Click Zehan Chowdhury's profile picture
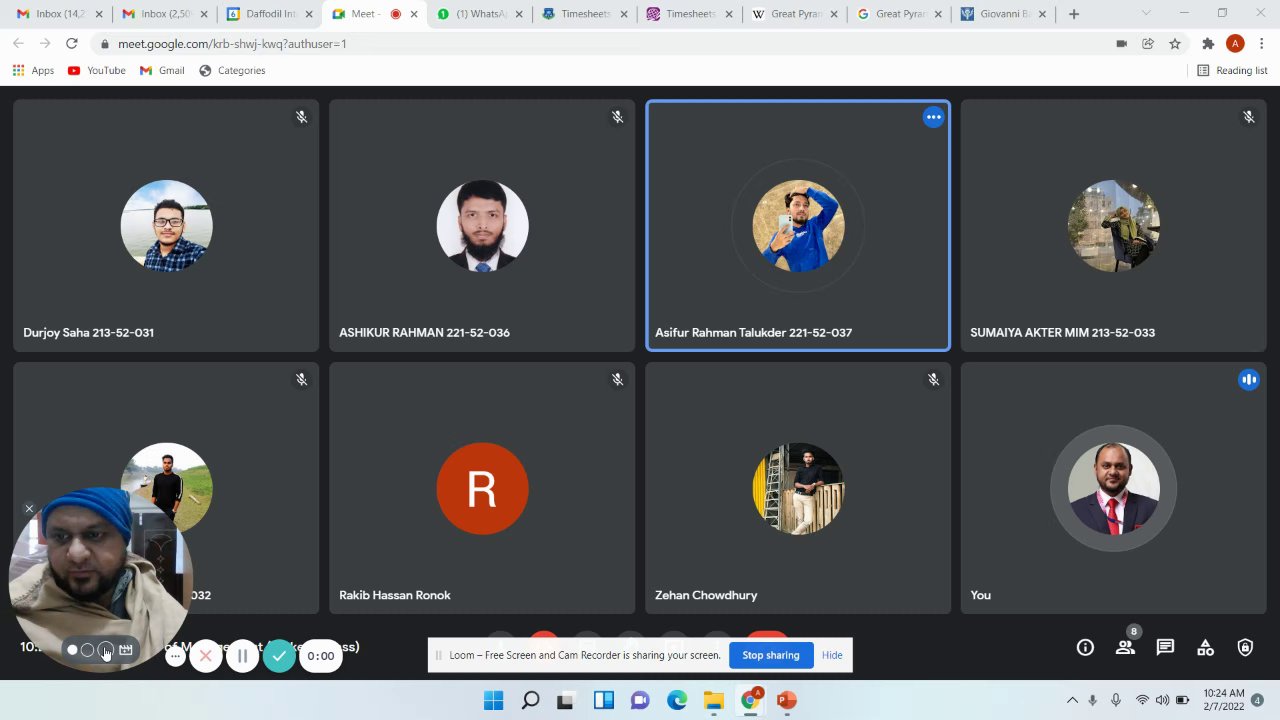 (798, 488)
